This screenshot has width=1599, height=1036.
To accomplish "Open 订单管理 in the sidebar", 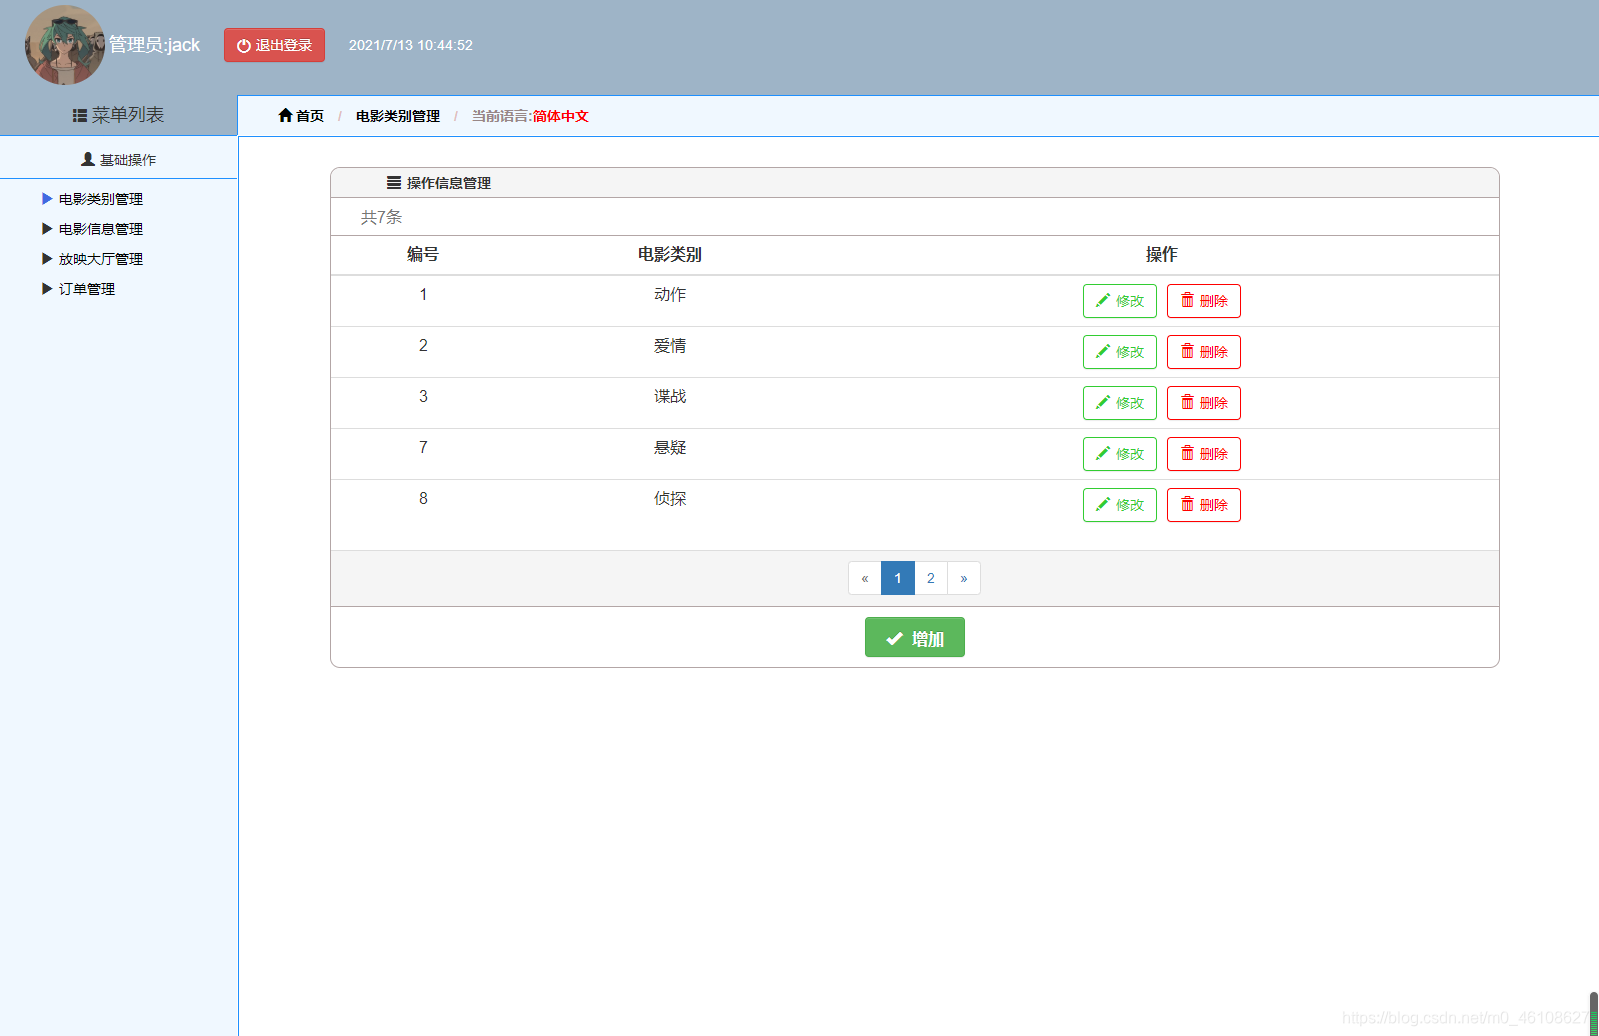I will (x=87, y=289).
